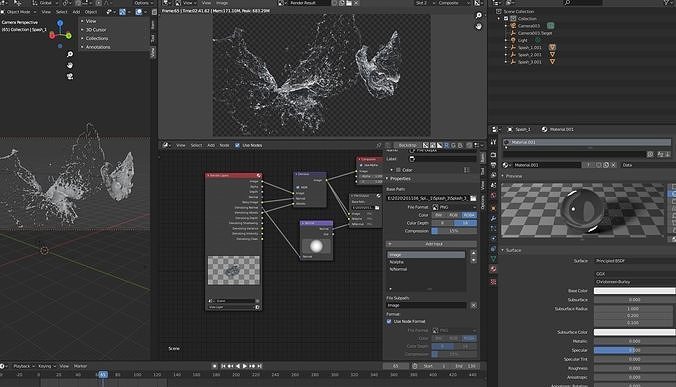Screen dimensions: 676x387
Task: Expand the Annotations panel
Action: (98, 47)
